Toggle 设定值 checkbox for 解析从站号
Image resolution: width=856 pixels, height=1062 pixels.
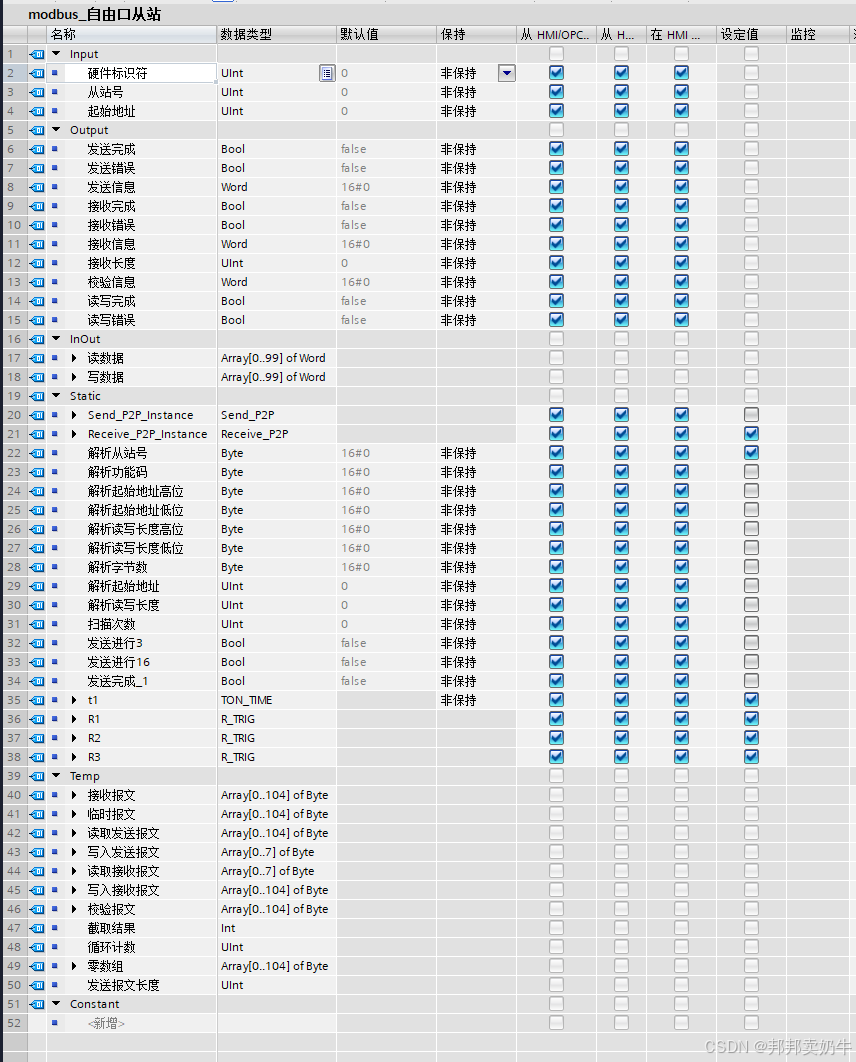[x=751, y=452]
